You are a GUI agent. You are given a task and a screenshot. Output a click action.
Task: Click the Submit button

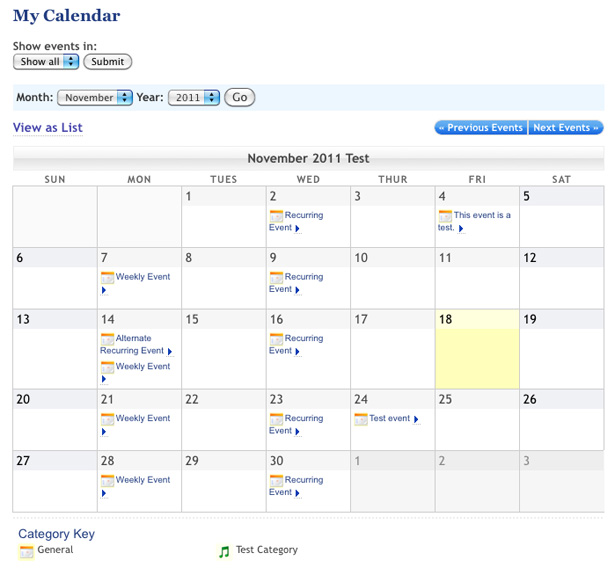pyautogui.click(x=107, y=62)
